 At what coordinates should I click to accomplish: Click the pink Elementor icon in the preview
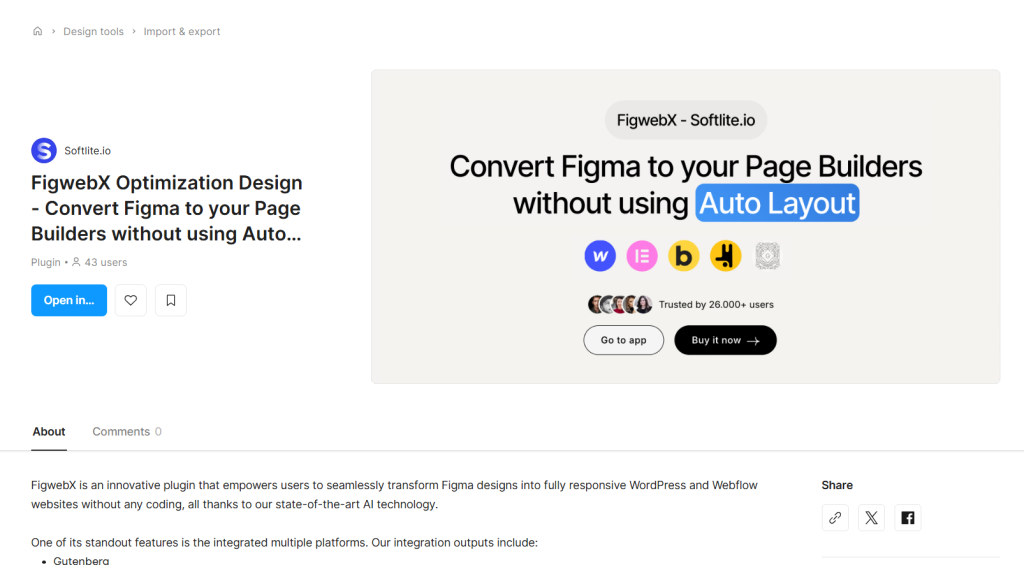tap(642, 255)
